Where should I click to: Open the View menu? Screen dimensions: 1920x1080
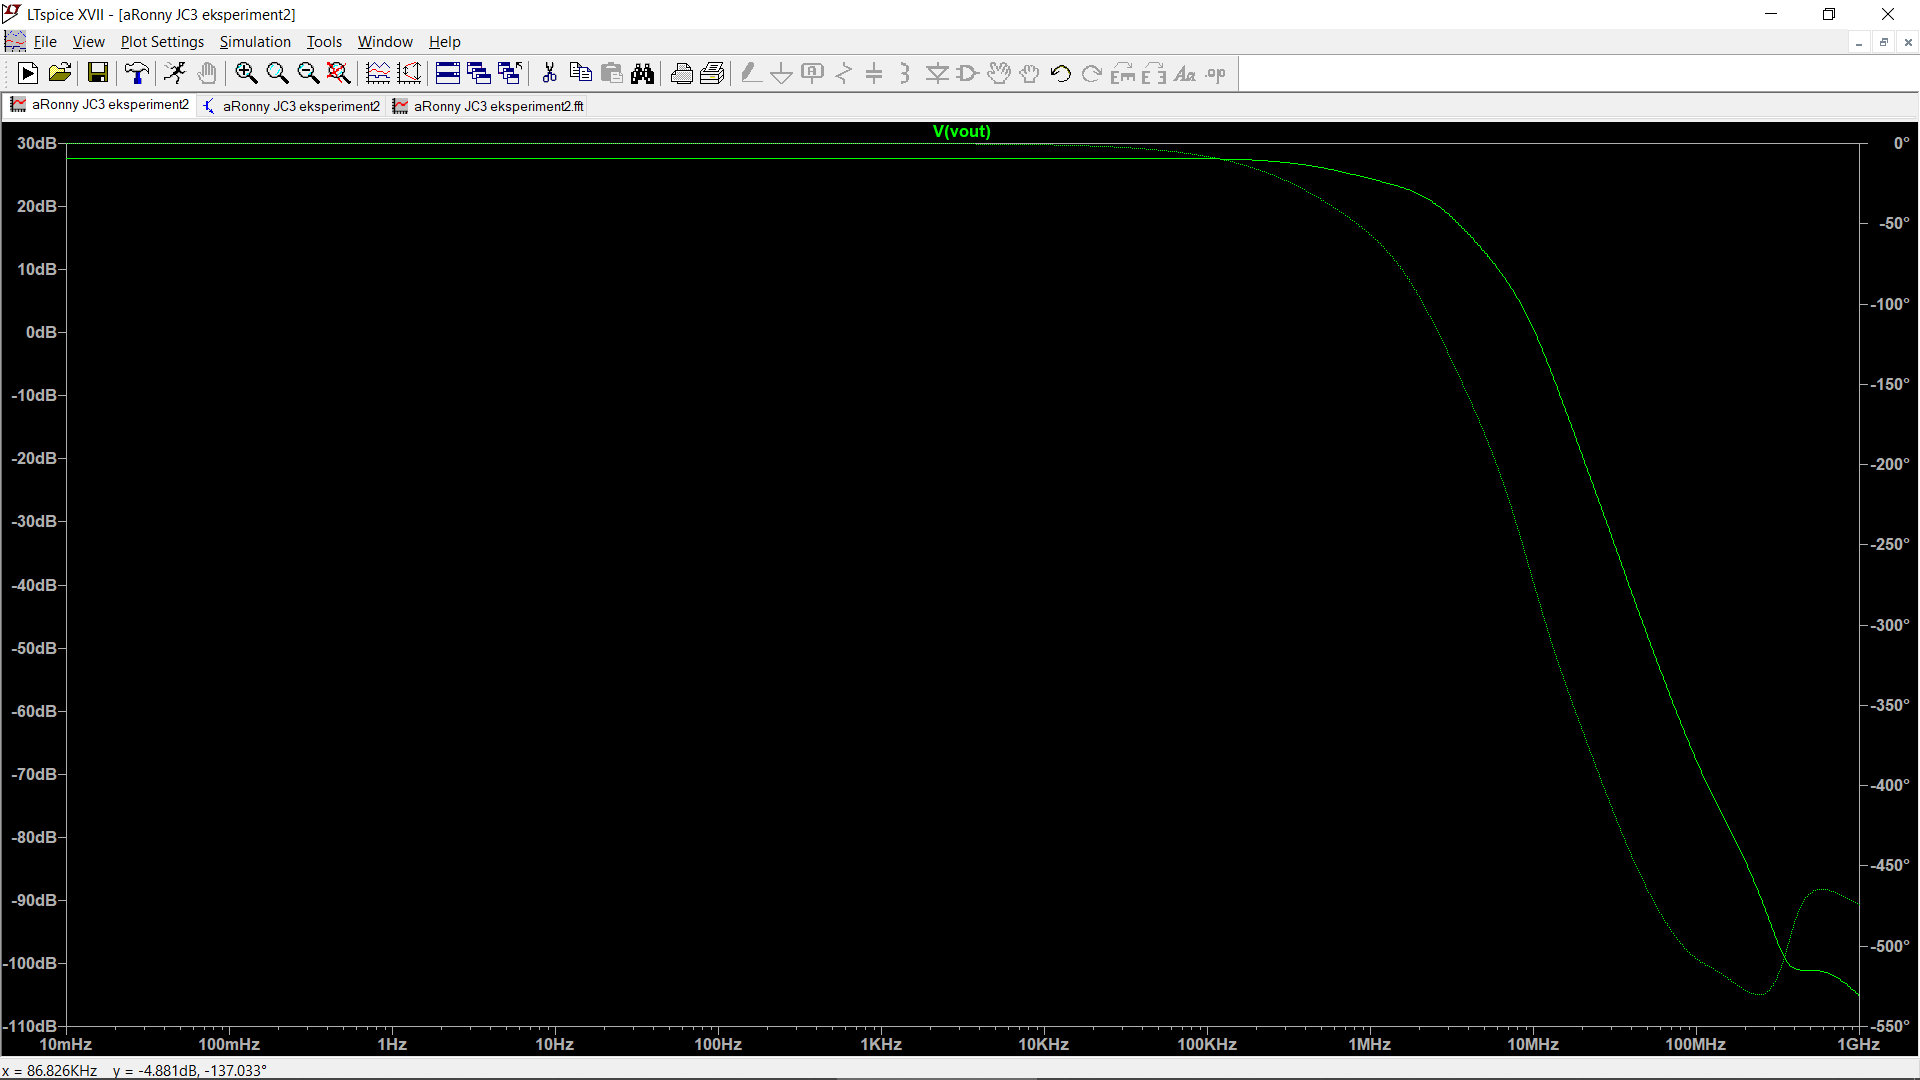coord(88,41)
